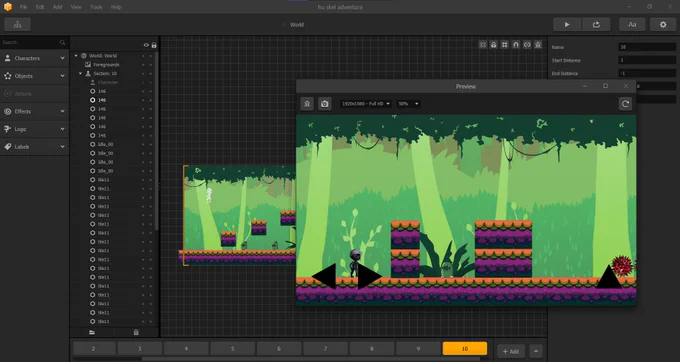
Task: Toggle the grid icon in canvas toolbar
Action: (x=504, y=45)
